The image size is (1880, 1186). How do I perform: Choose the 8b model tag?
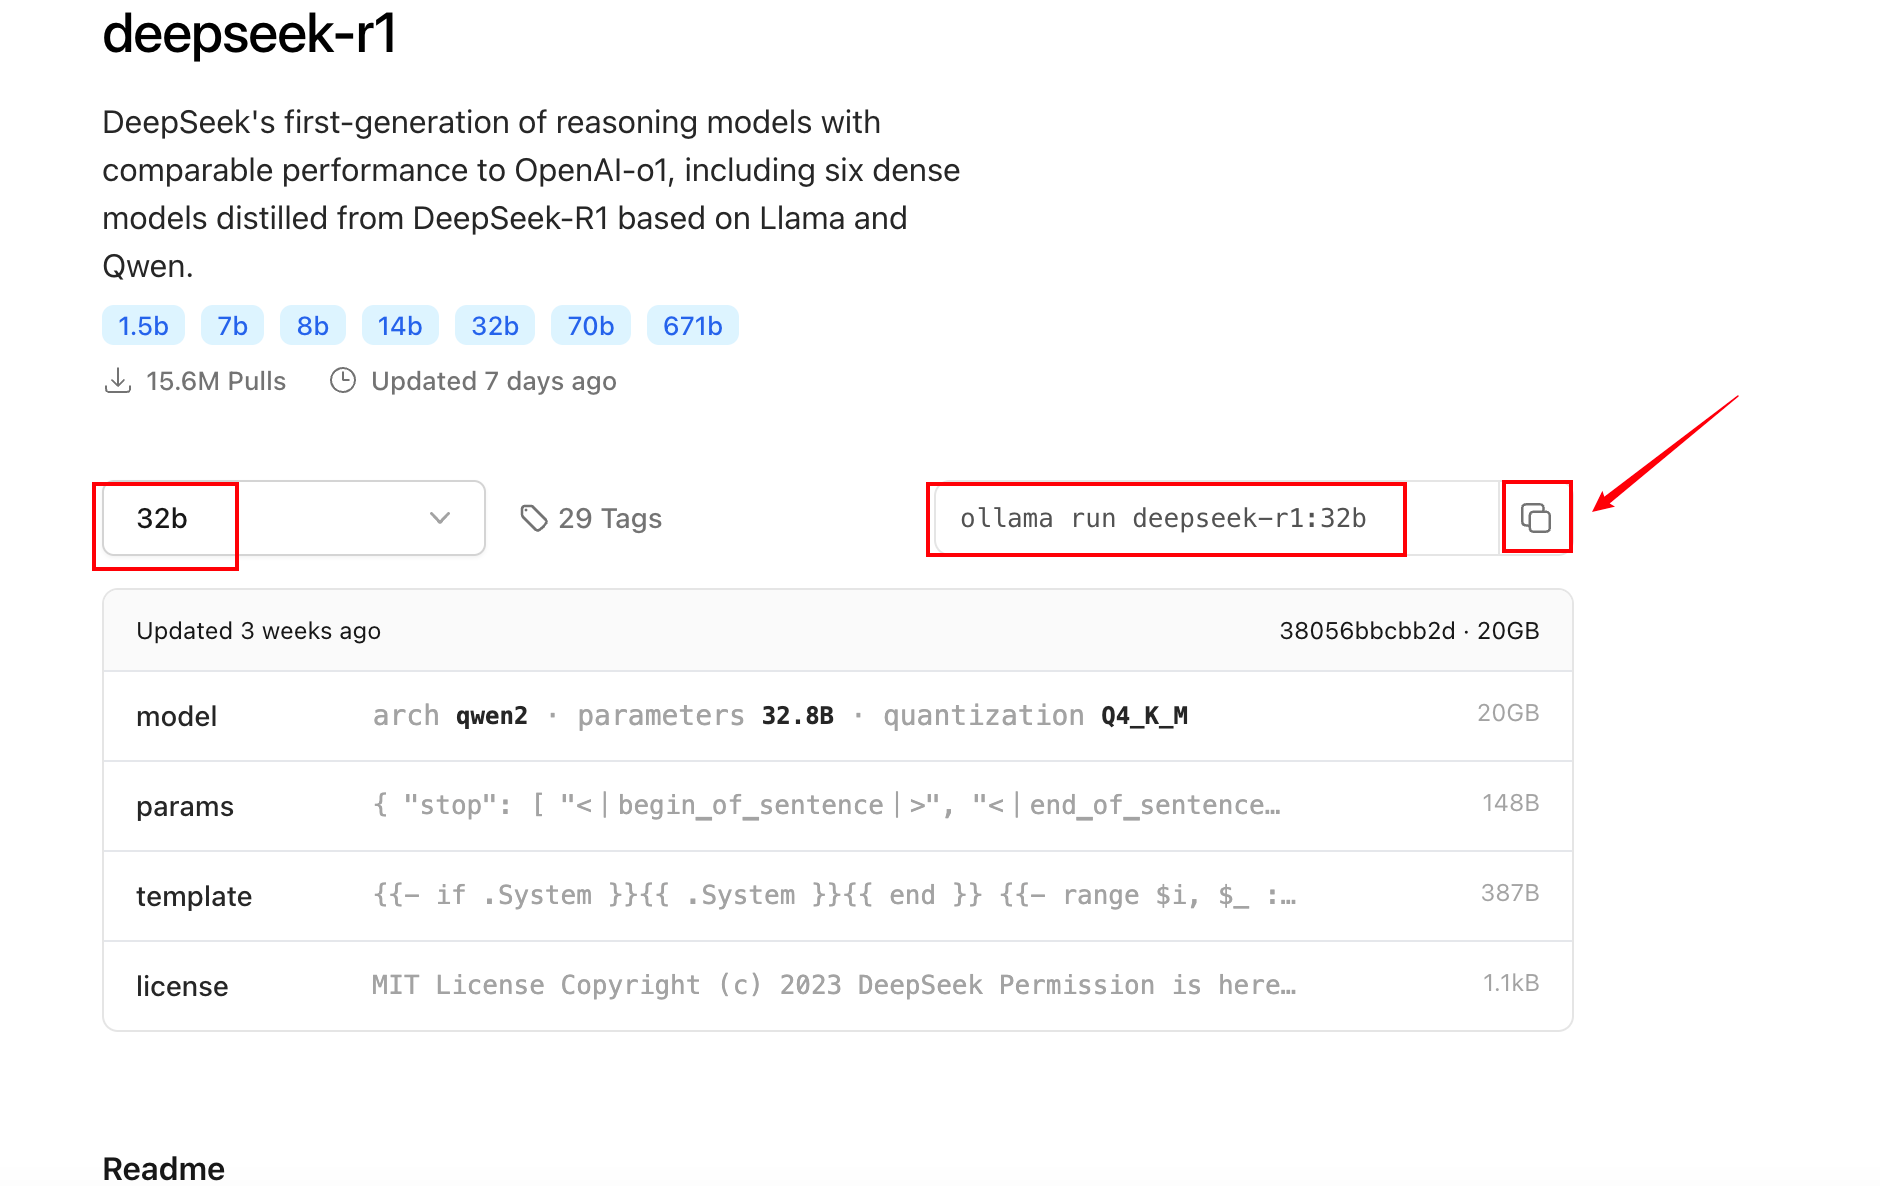[x=312, y=326]
